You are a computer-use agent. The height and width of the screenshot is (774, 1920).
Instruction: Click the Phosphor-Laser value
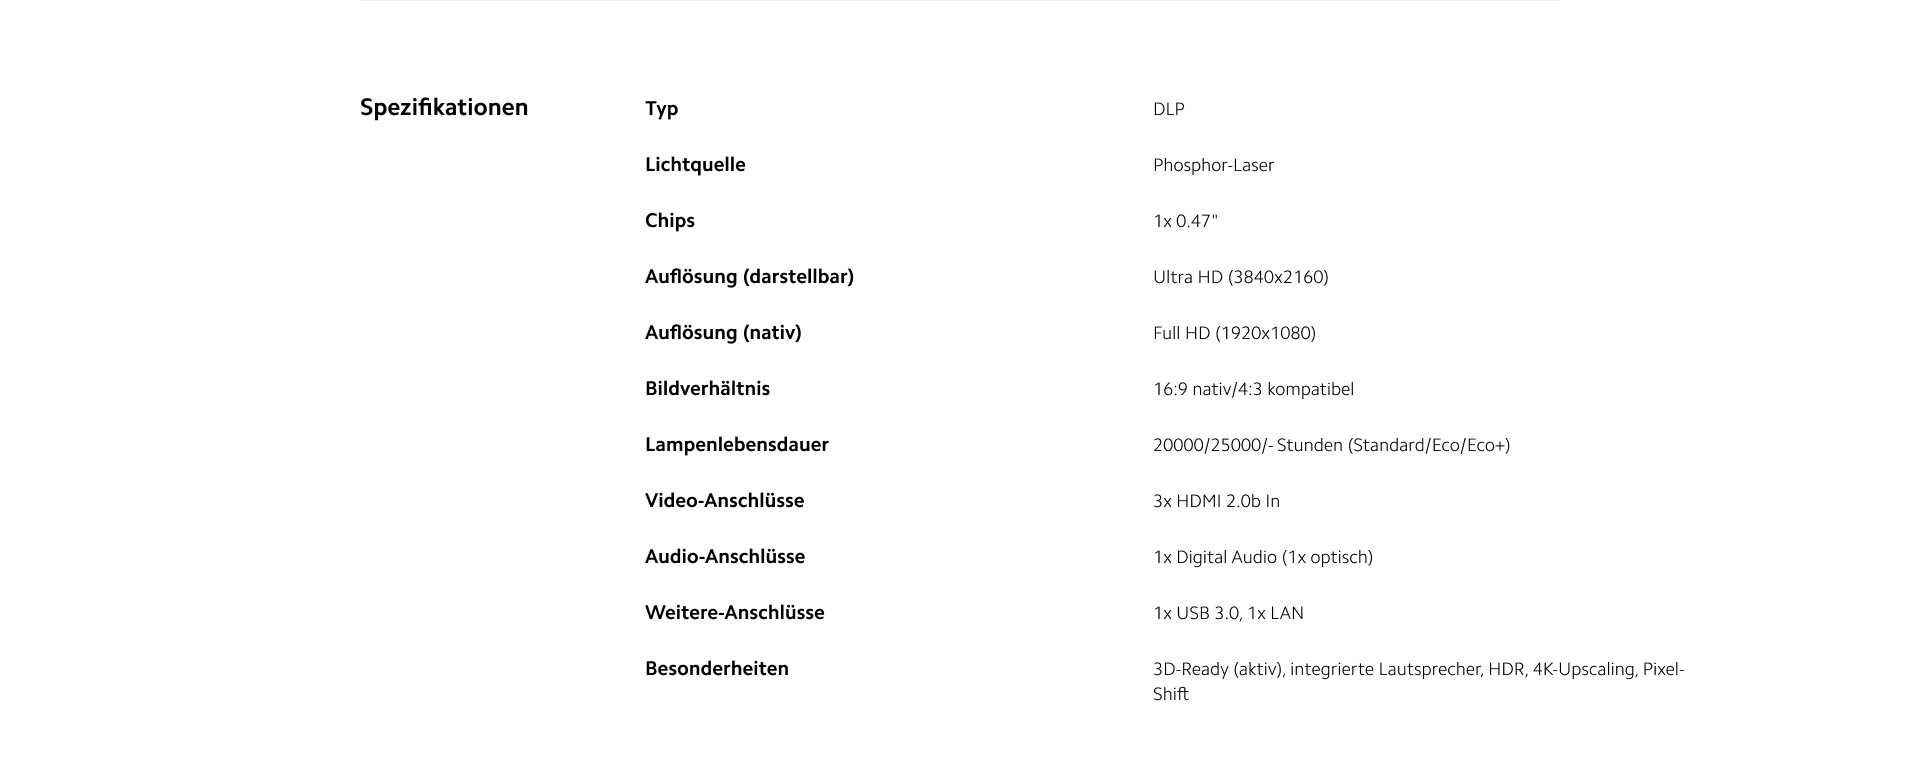[1213, 165]
